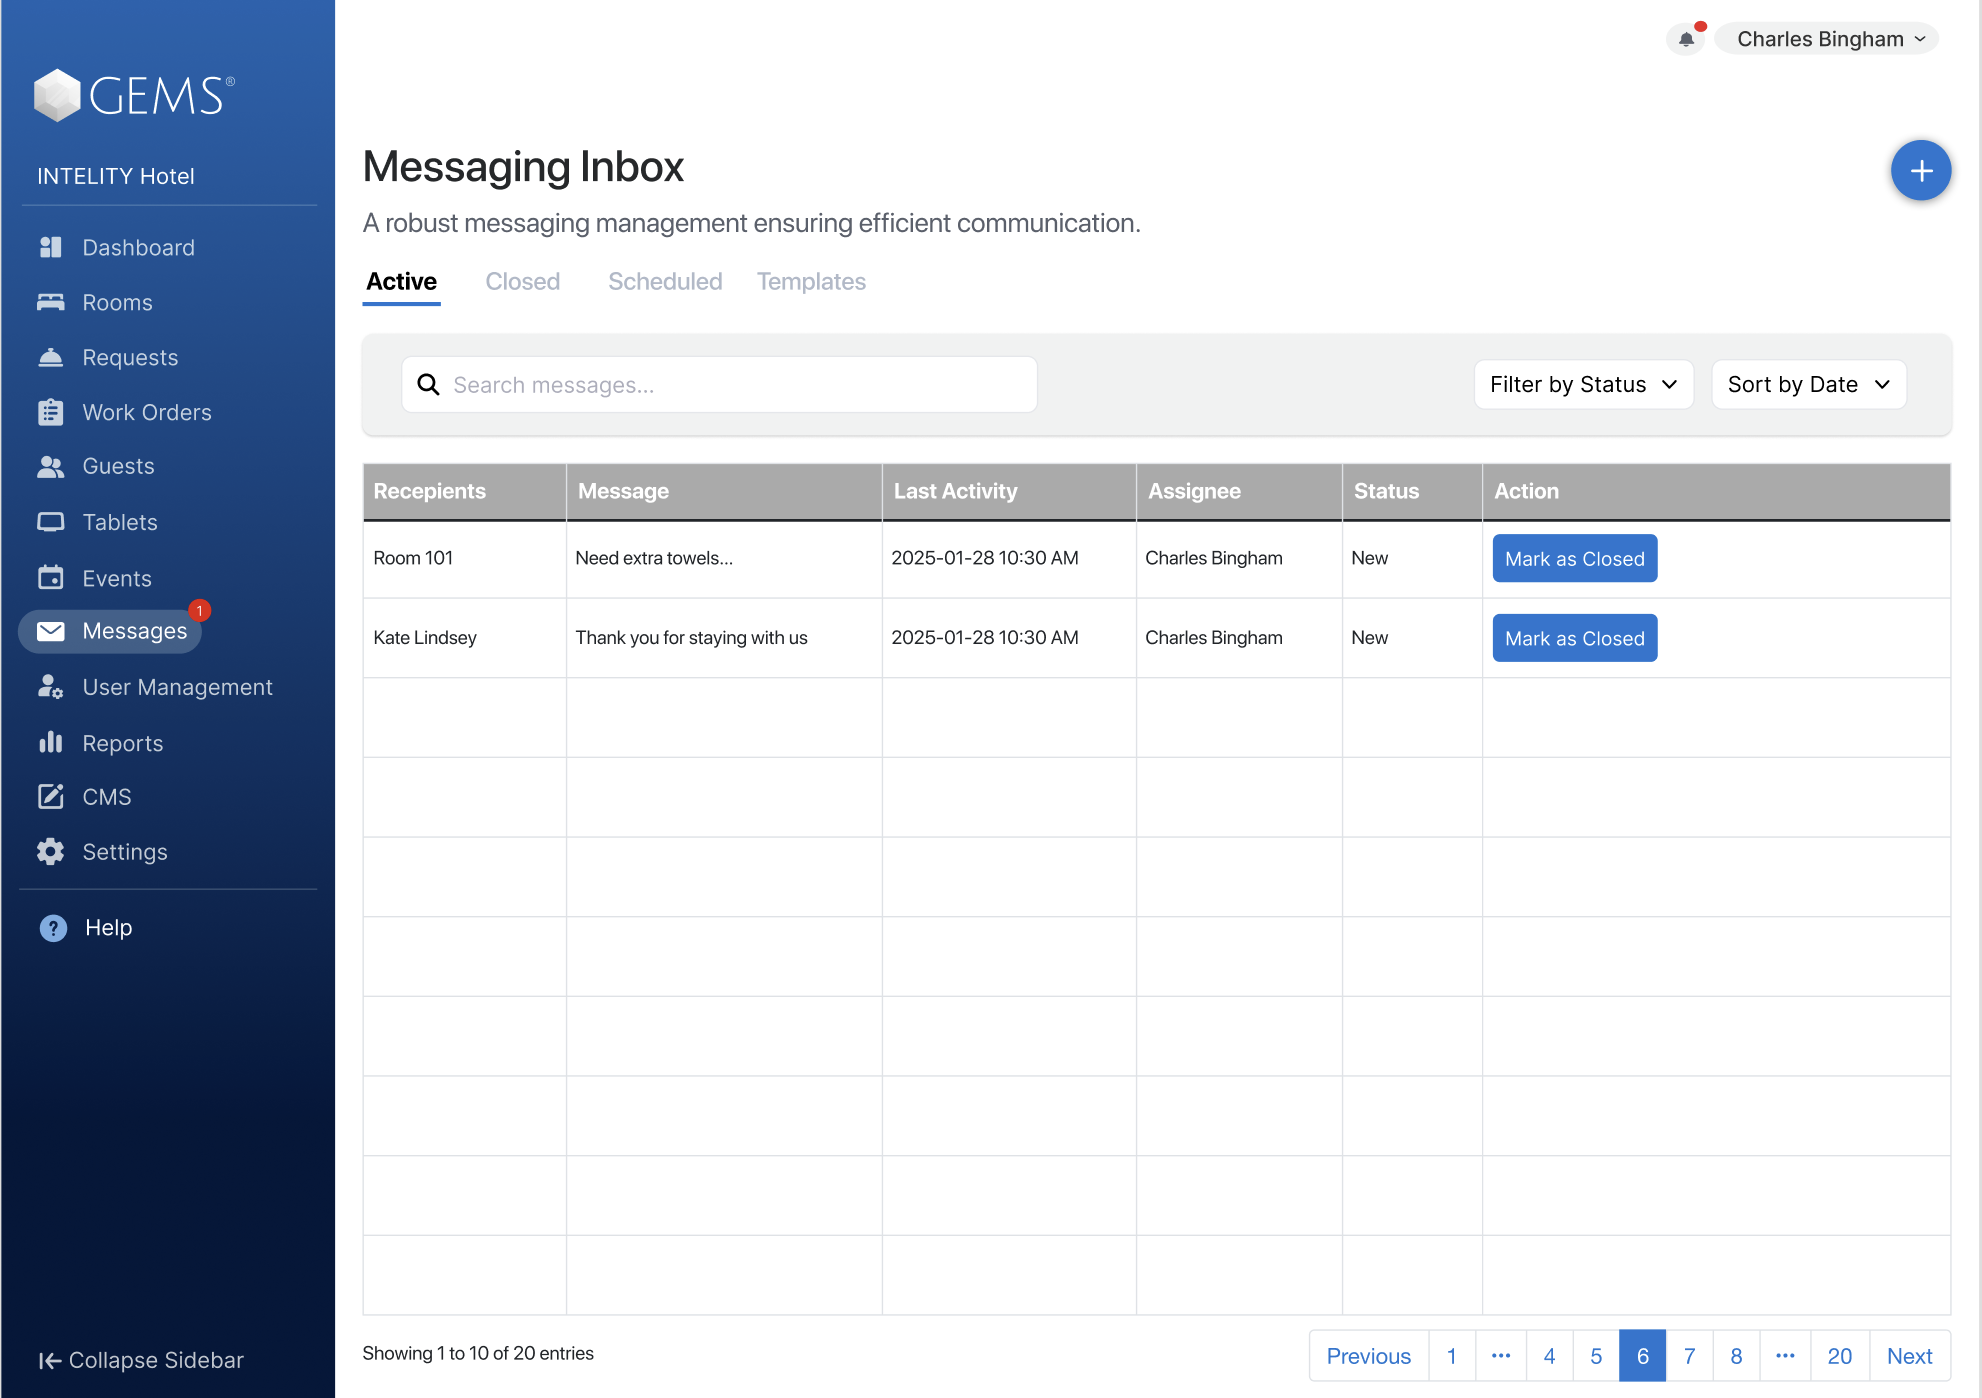Click the Tablets screen icon
Screen dimensions: 1982x1398
coord(51,522)
